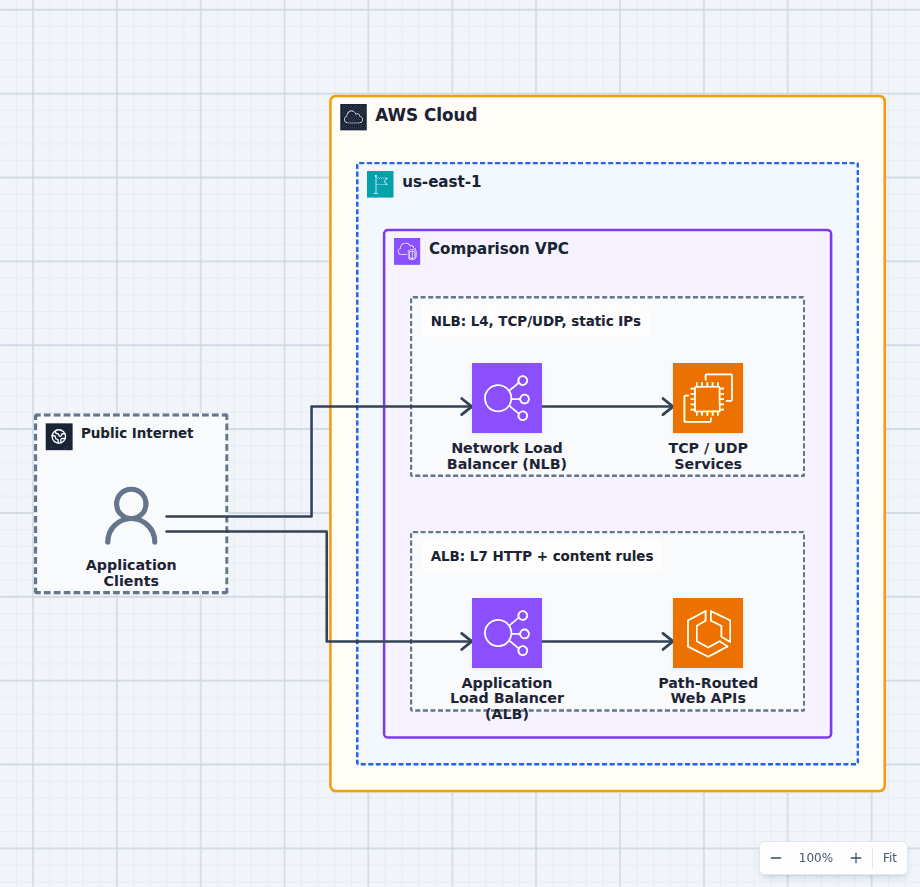This screenshot has width=920, height=887.
Task: Select the AWS Cloud group icon
Action: pyautogui.click(x=353, y=117)
